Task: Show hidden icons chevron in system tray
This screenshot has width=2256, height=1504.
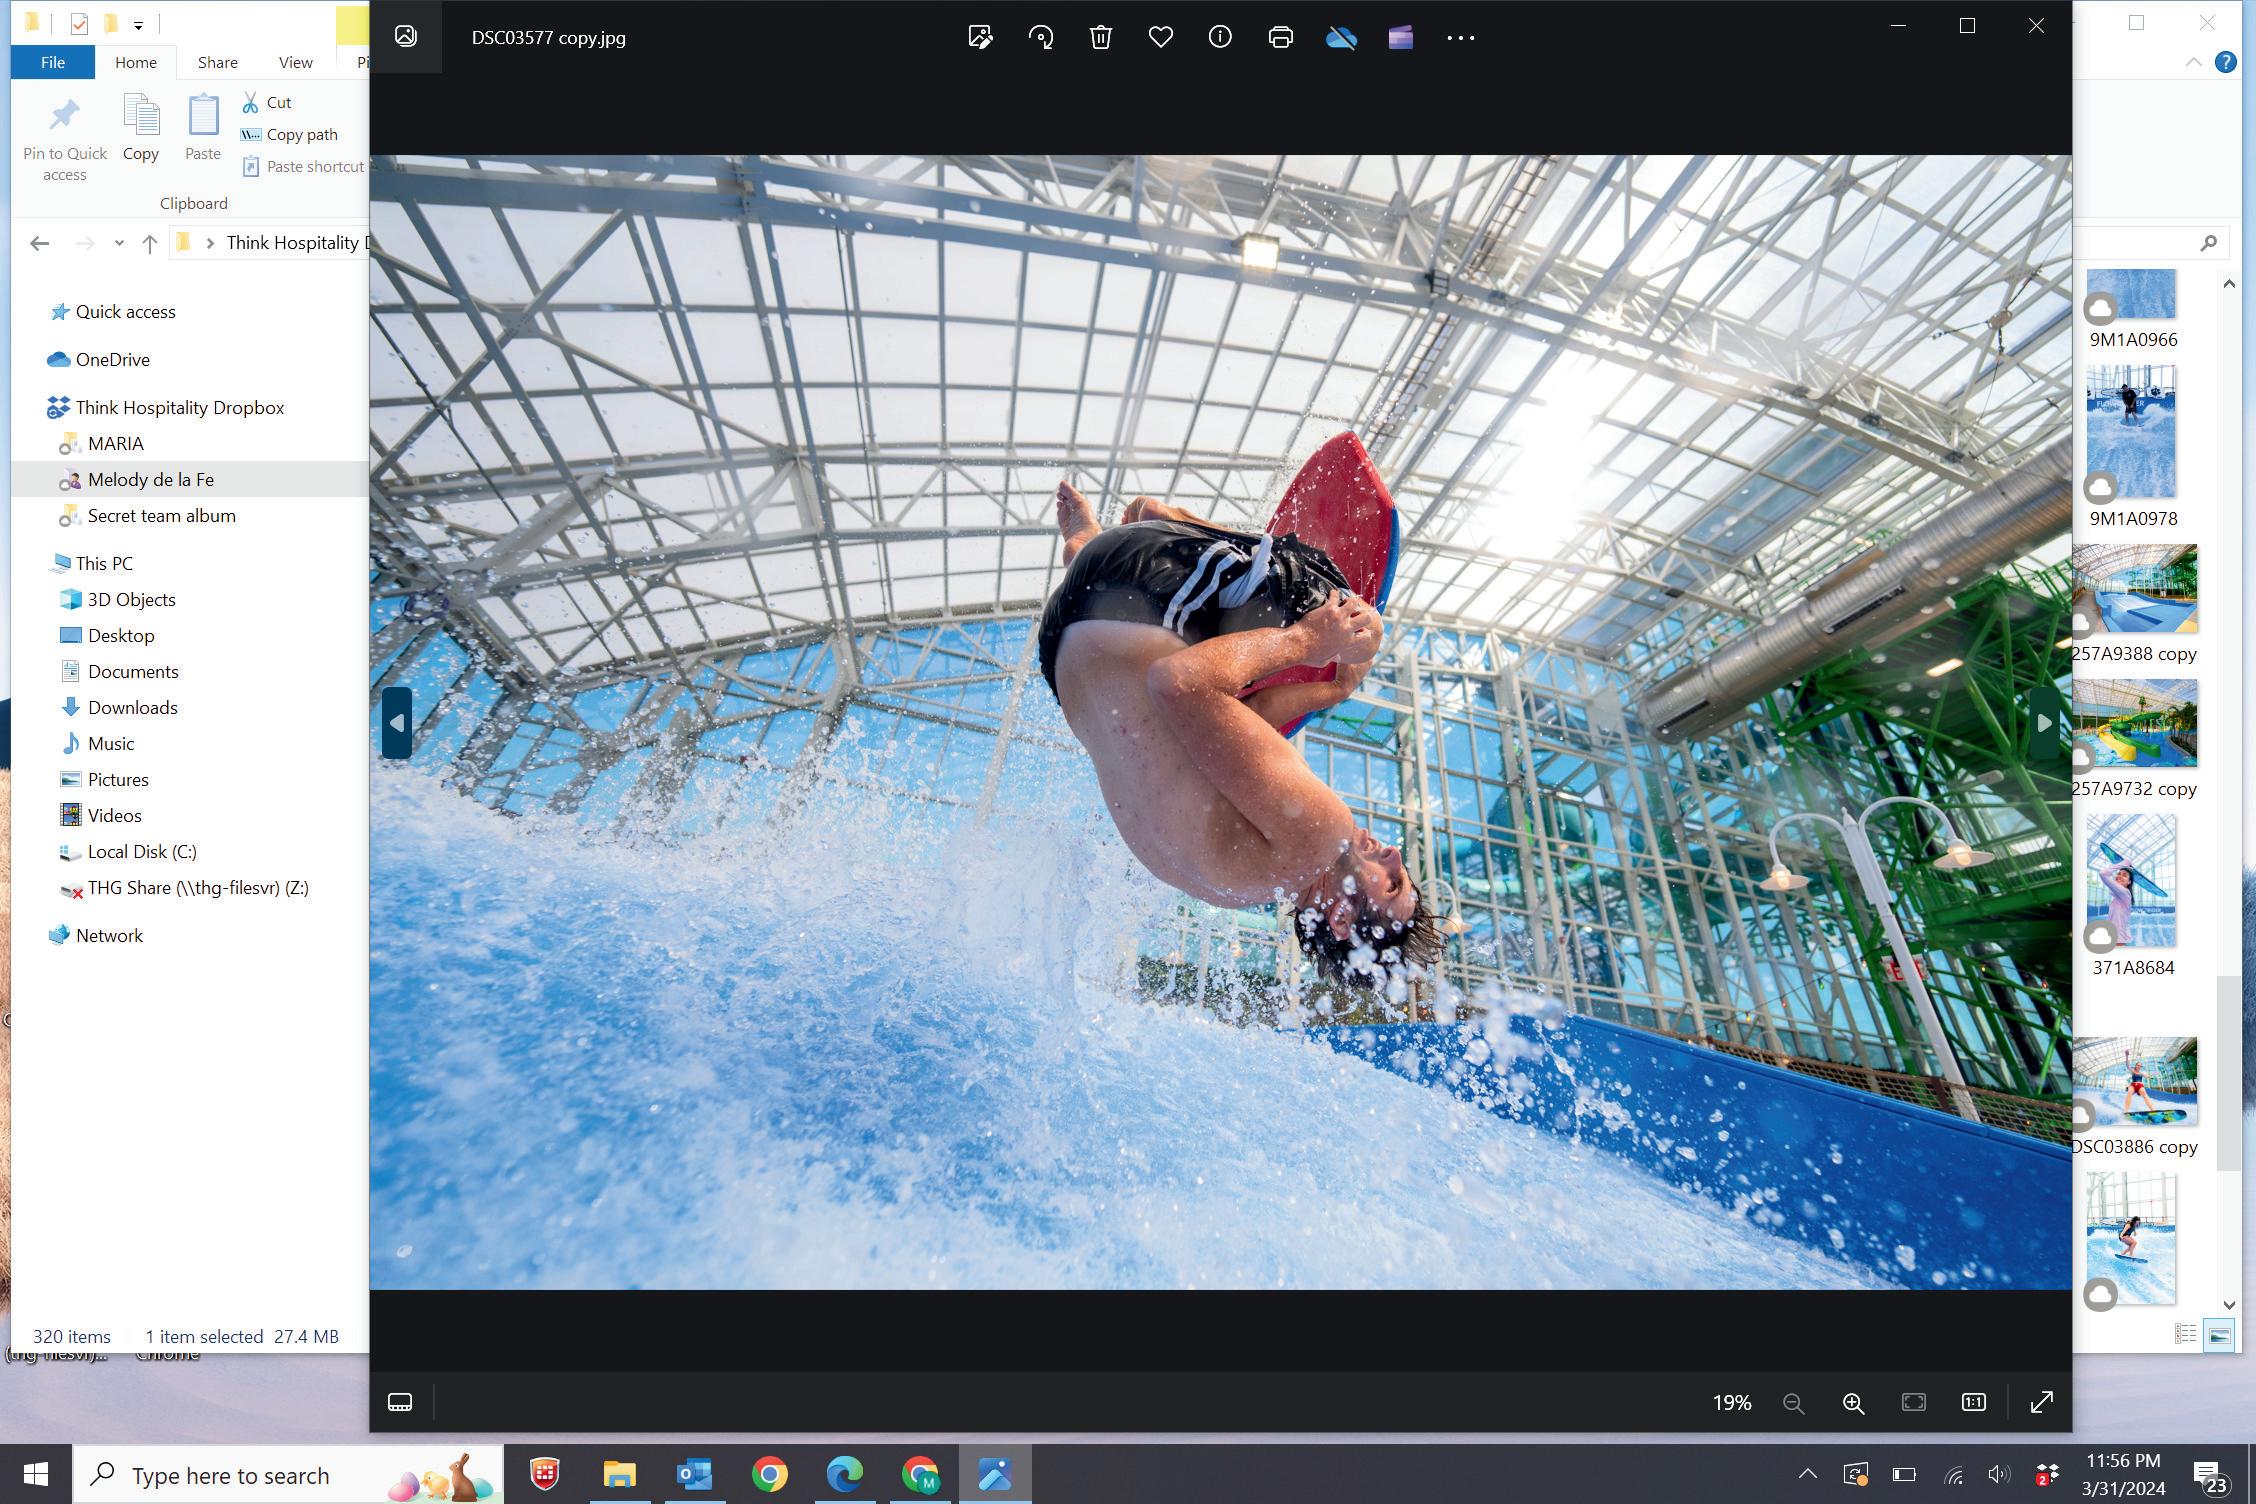Action: (1807, 1474)
